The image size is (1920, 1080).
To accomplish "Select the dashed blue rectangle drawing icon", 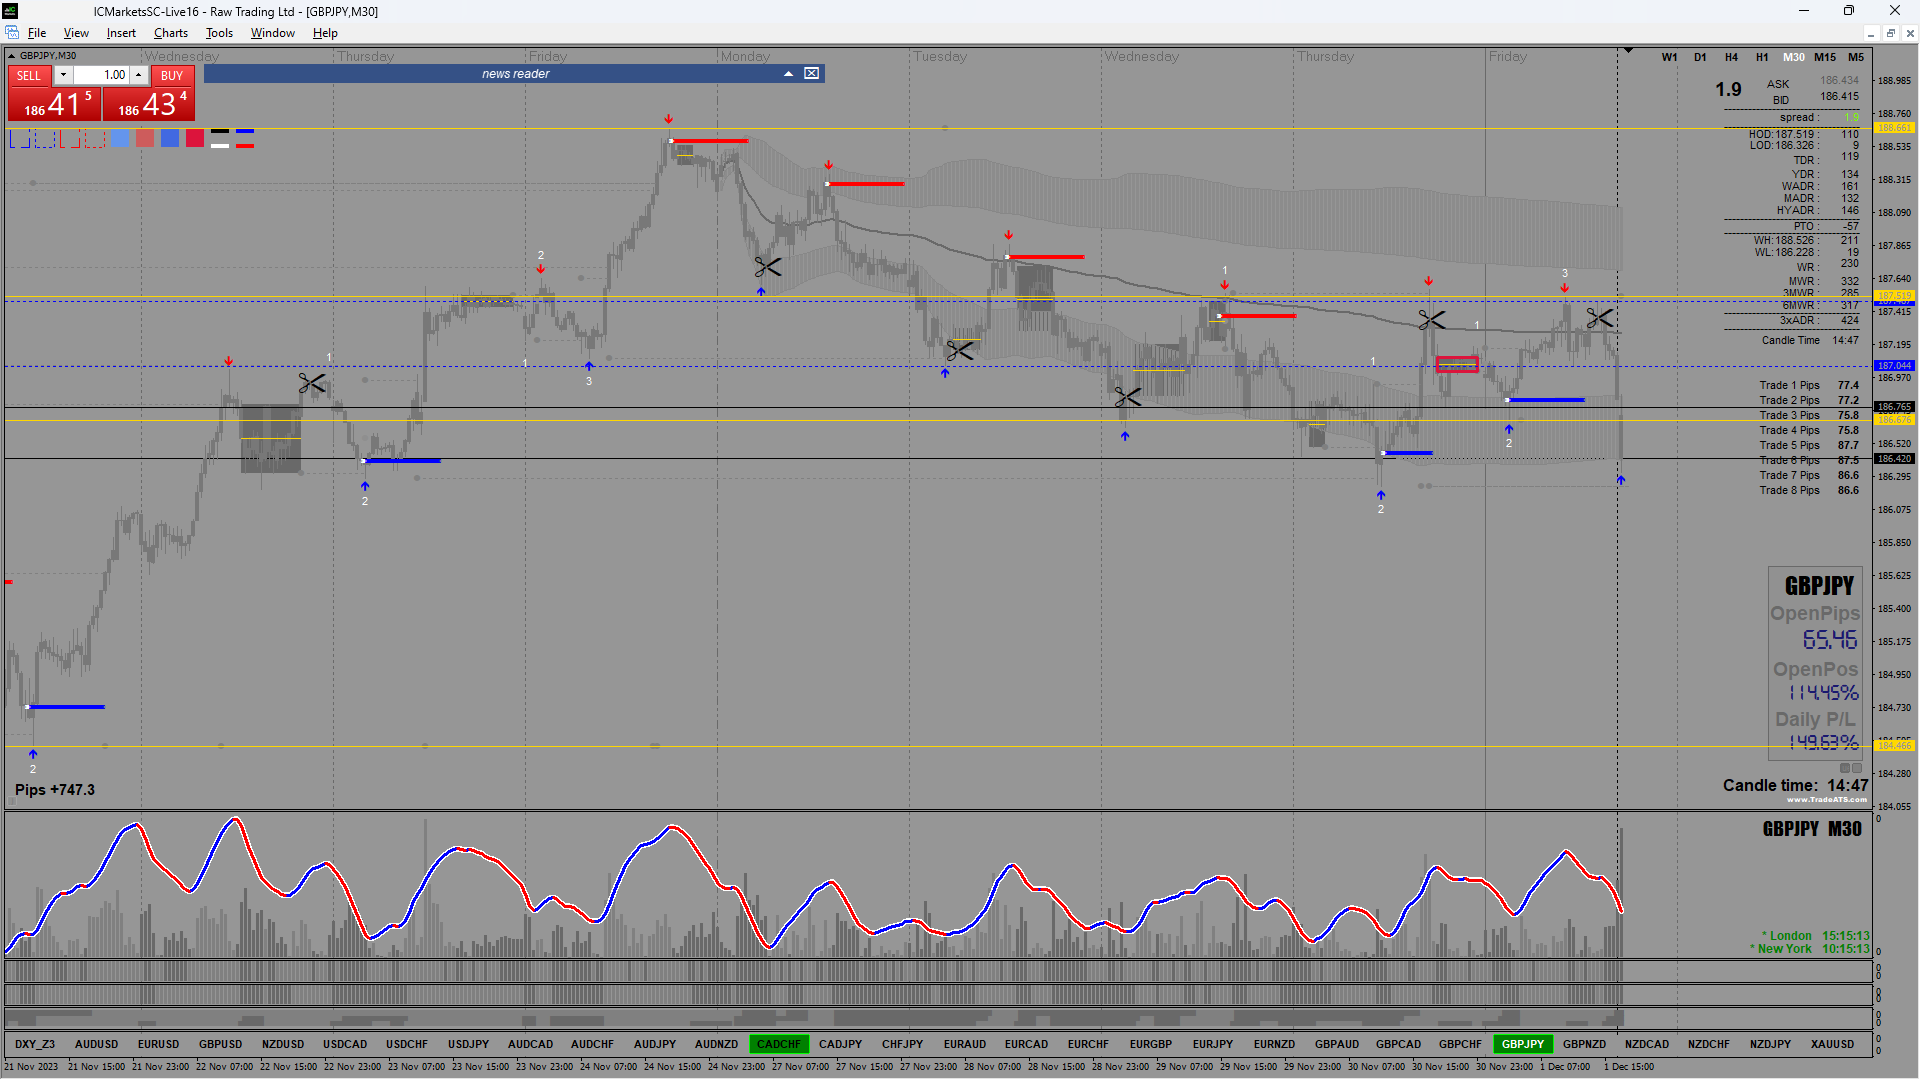I will [x=45, y=139].
